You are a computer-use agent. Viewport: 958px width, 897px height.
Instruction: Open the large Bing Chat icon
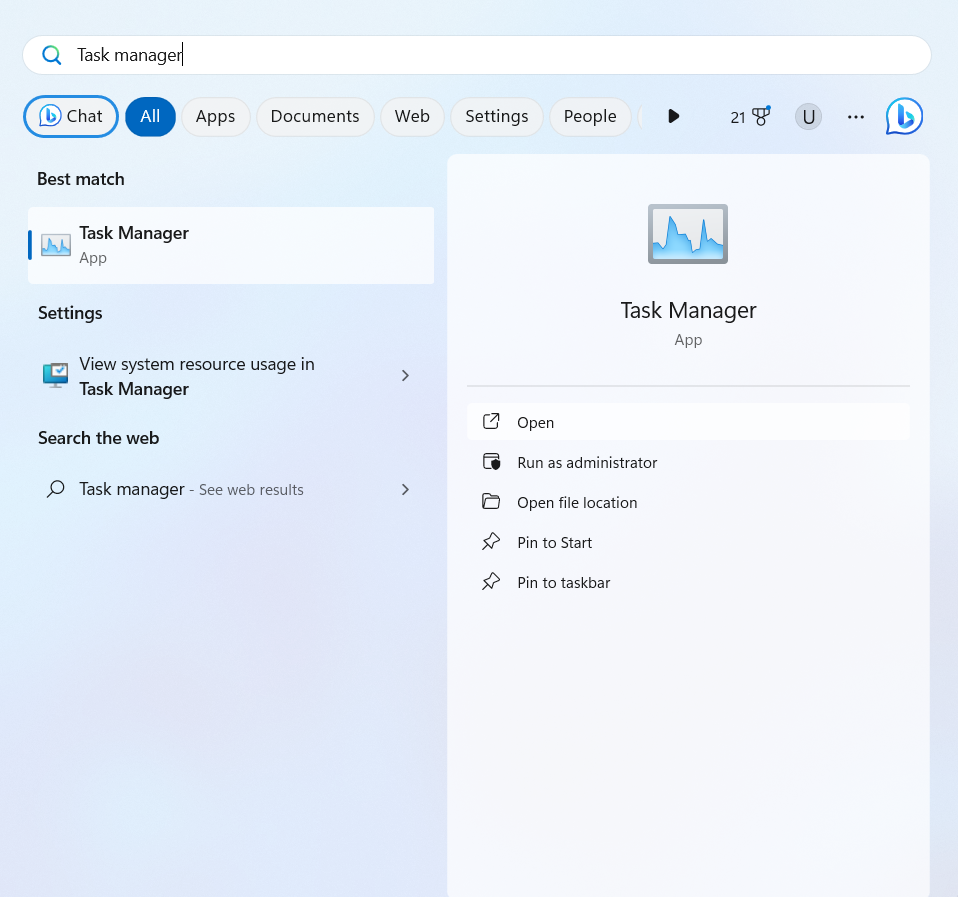point(904,116)
